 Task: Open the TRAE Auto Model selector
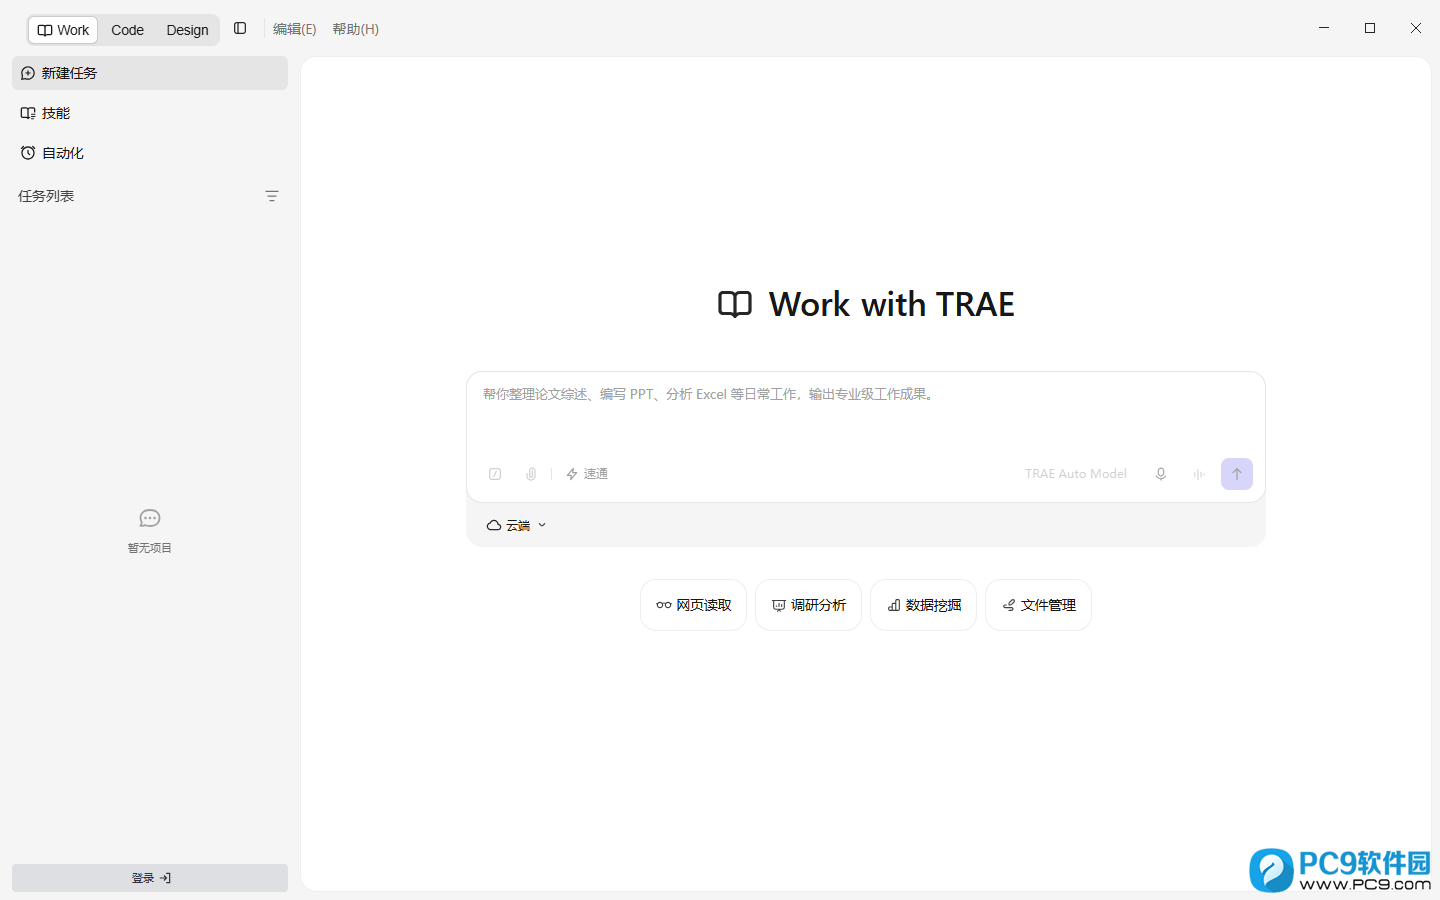point(1076,474)
